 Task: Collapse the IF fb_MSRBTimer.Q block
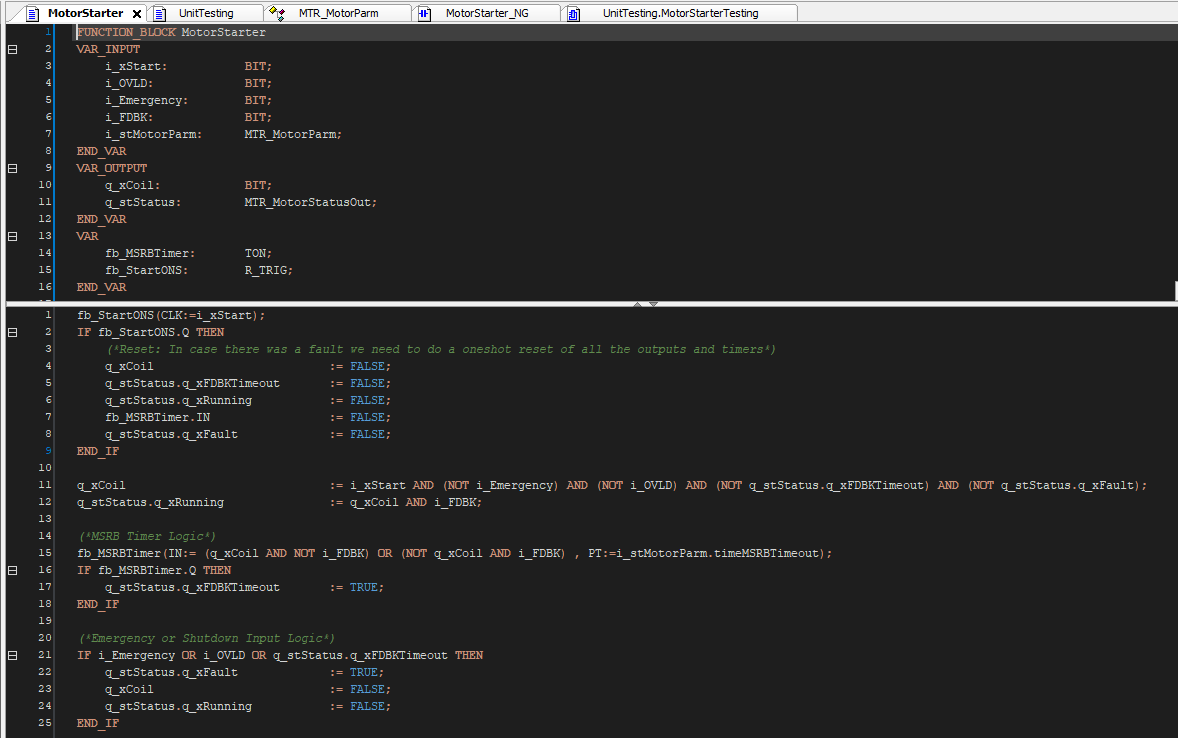tap(12, 570)
